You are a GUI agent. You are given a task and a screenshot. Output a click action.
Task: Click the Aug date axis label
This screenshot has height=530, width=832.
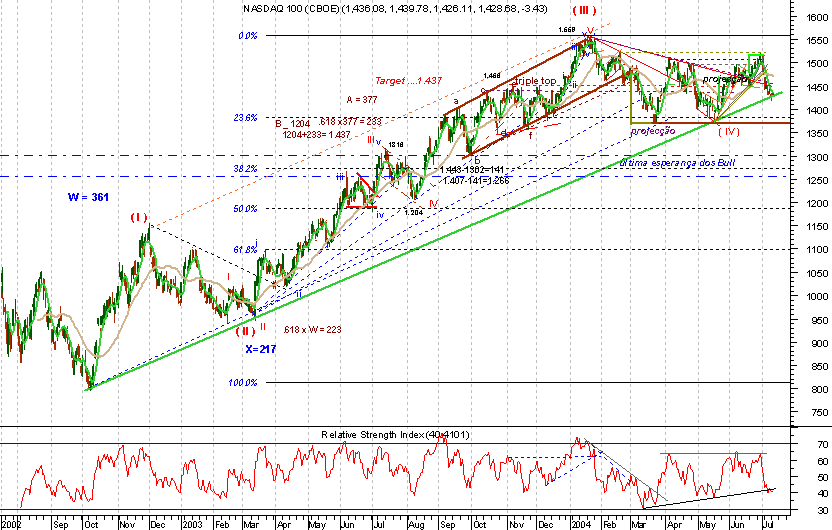click(x=417, y=525)
